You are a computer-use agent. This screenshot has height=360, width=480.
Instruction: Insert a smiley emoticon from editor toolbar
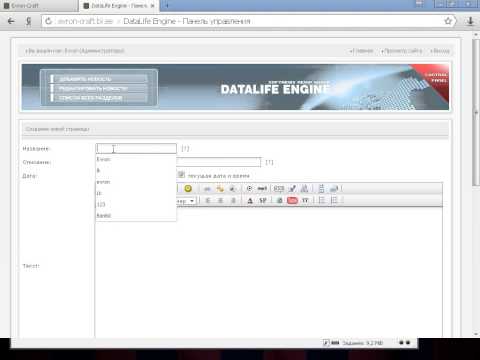[188, 189]
